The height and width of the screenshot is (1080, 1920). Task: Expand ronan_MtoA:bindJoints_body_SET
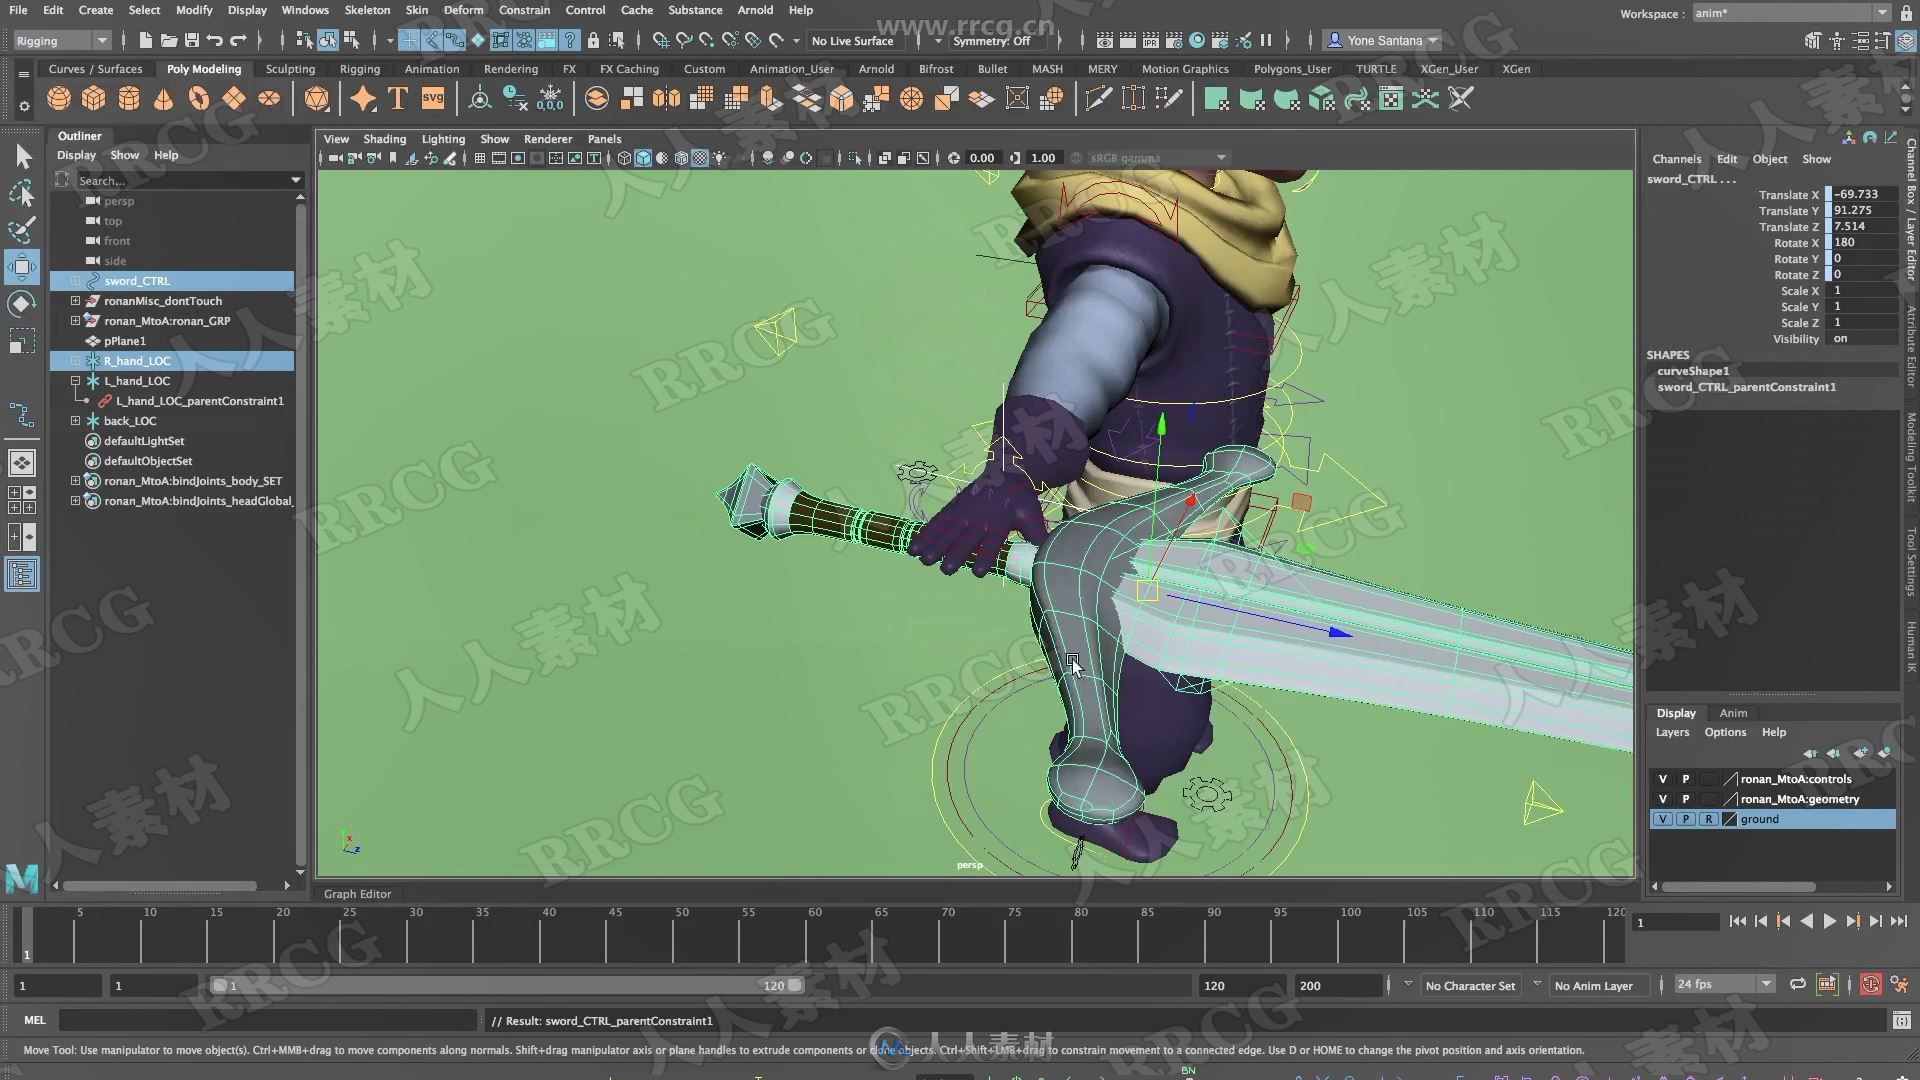[75, 480]
